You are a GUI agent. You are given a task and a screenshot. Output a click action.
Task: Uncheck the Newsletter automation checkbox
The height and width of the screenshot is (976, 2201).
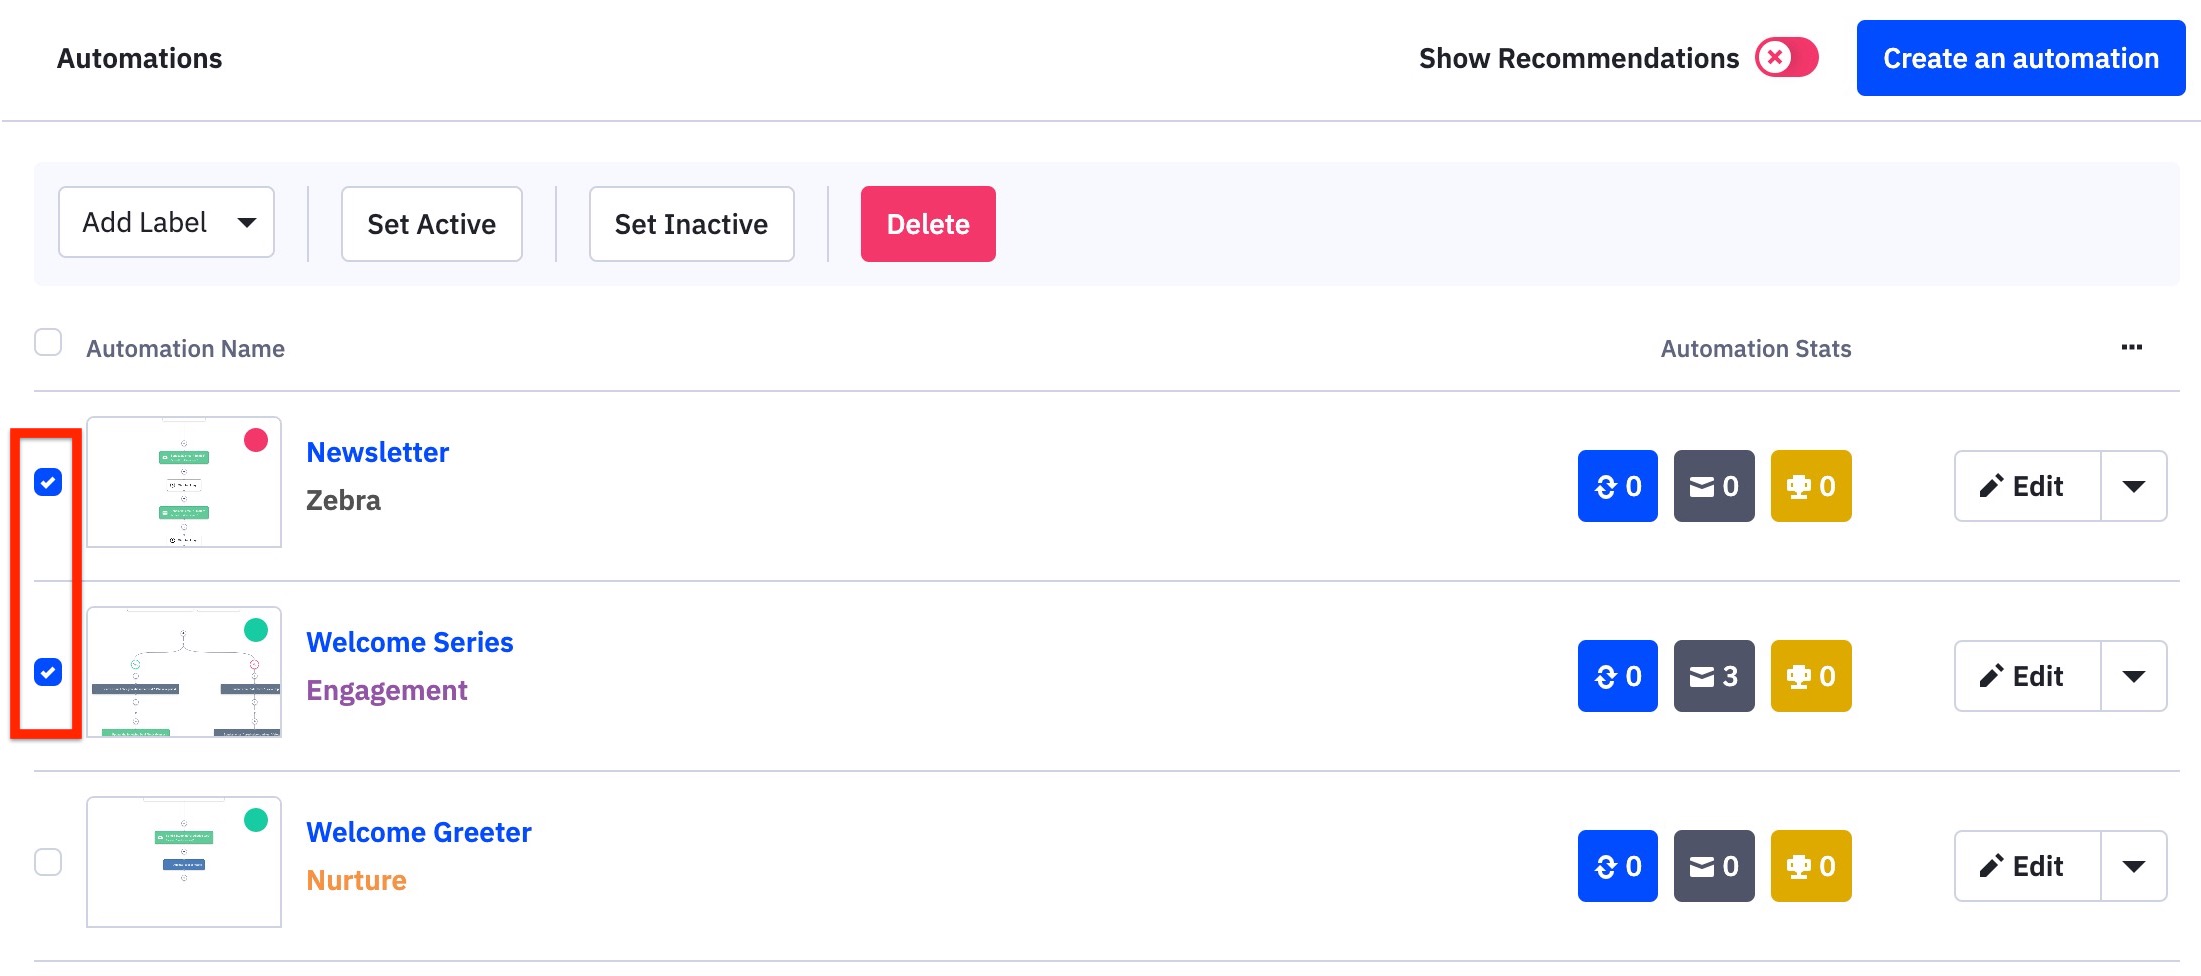[x=48, y=483]
